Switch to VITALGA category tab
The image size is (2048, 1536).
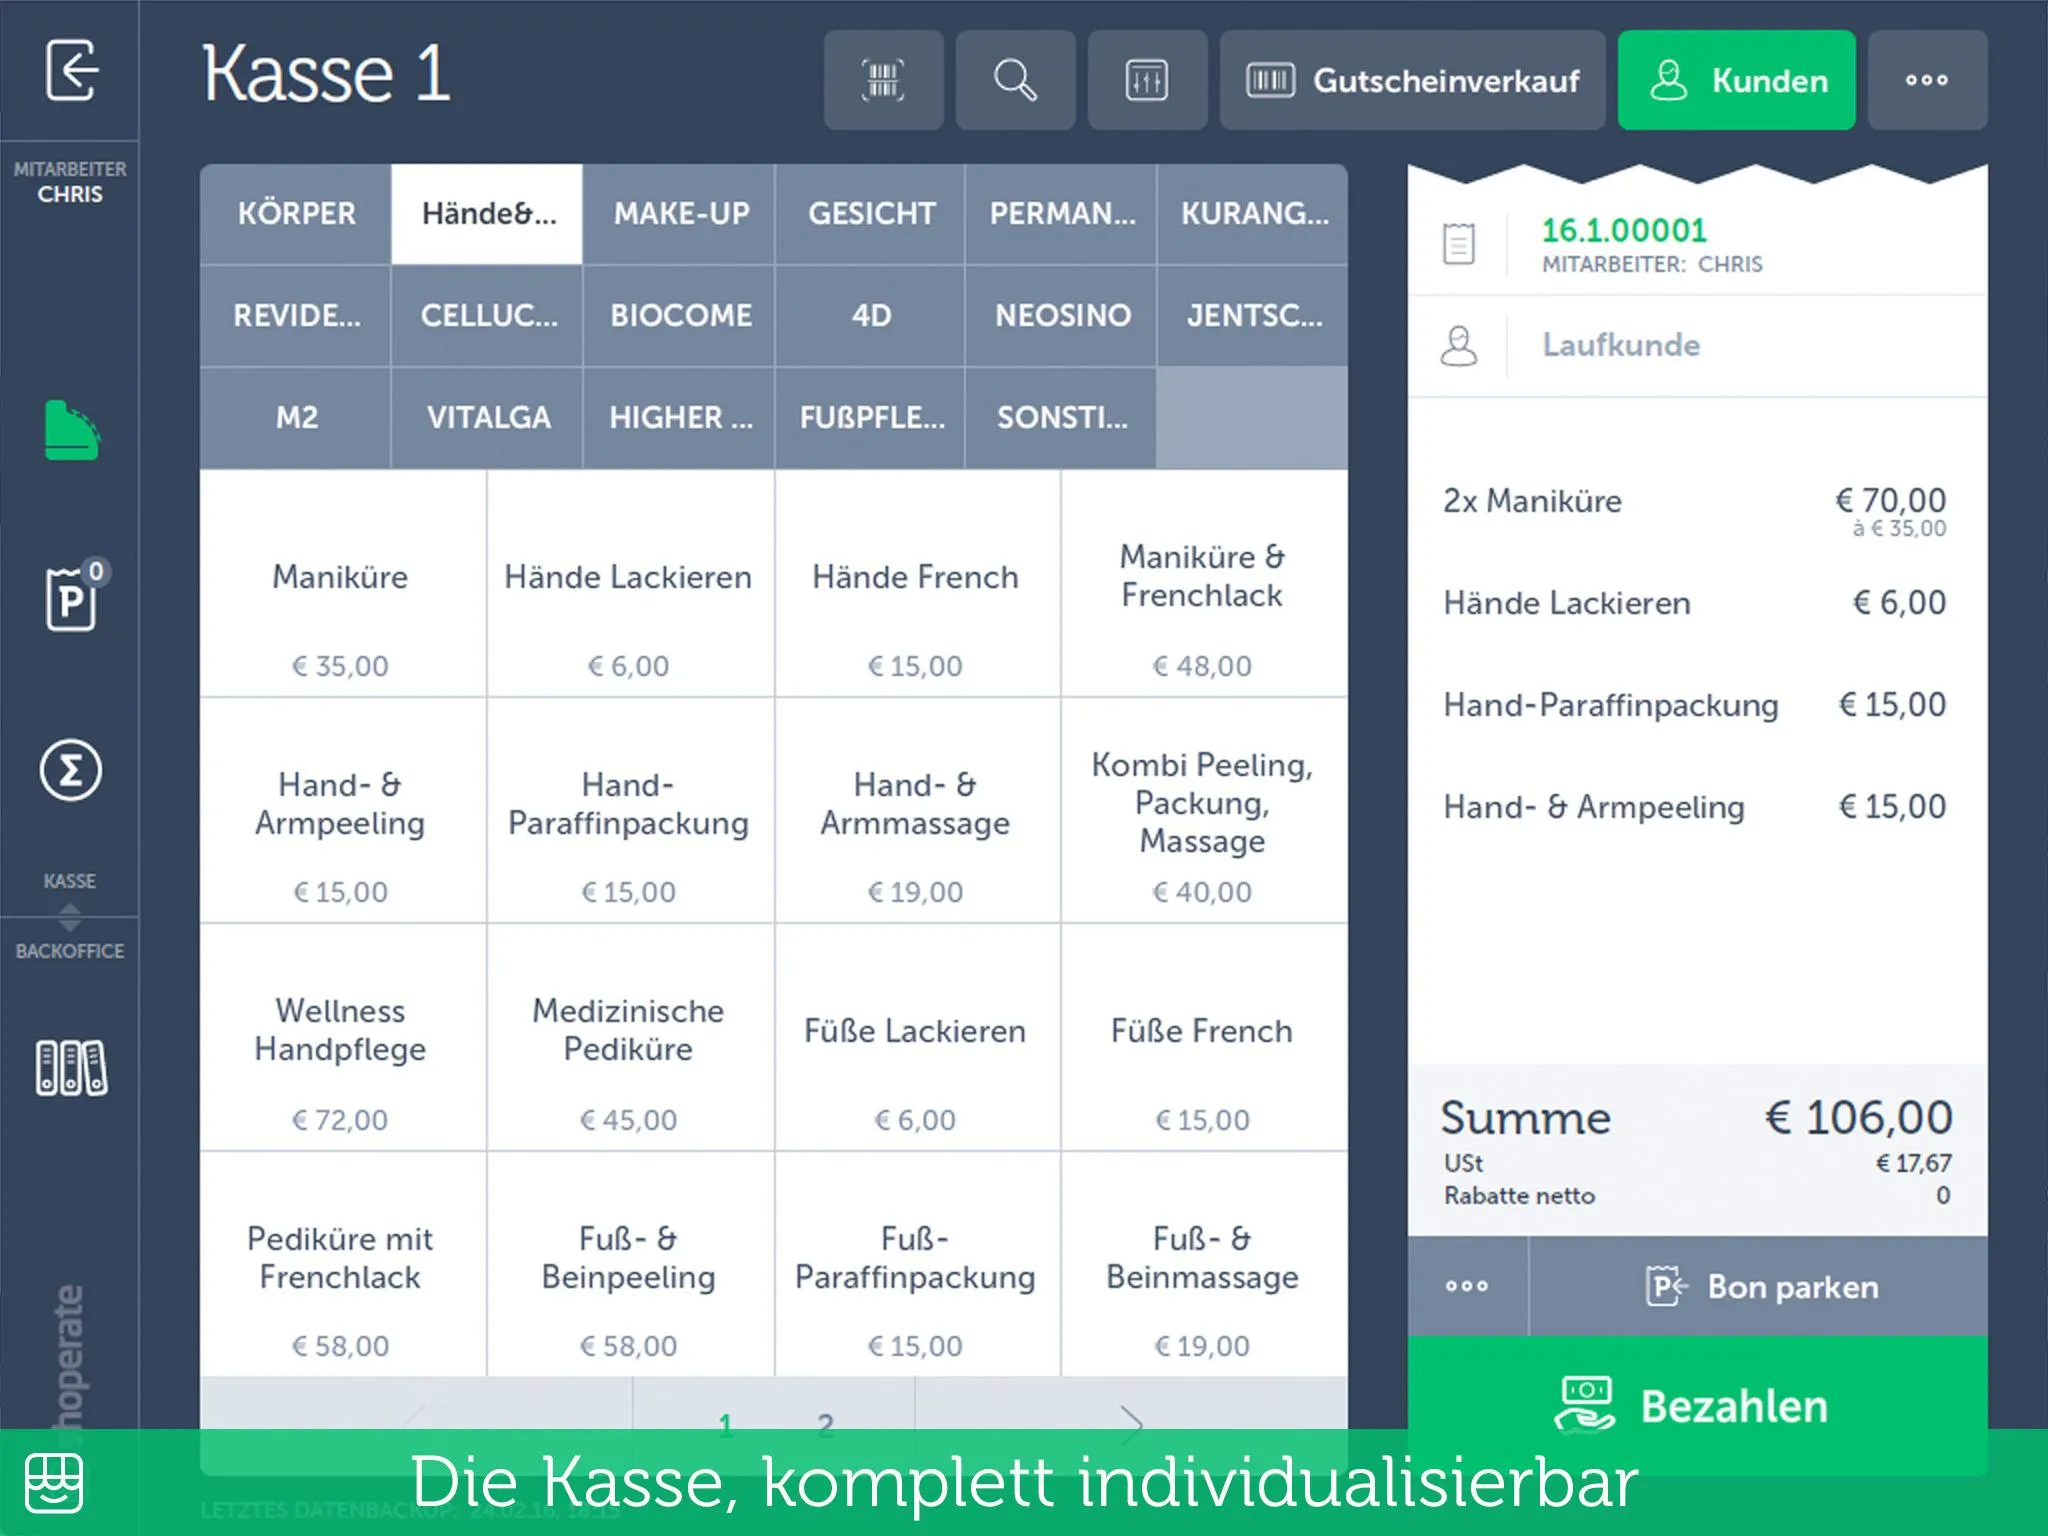[x=487, y=418]
